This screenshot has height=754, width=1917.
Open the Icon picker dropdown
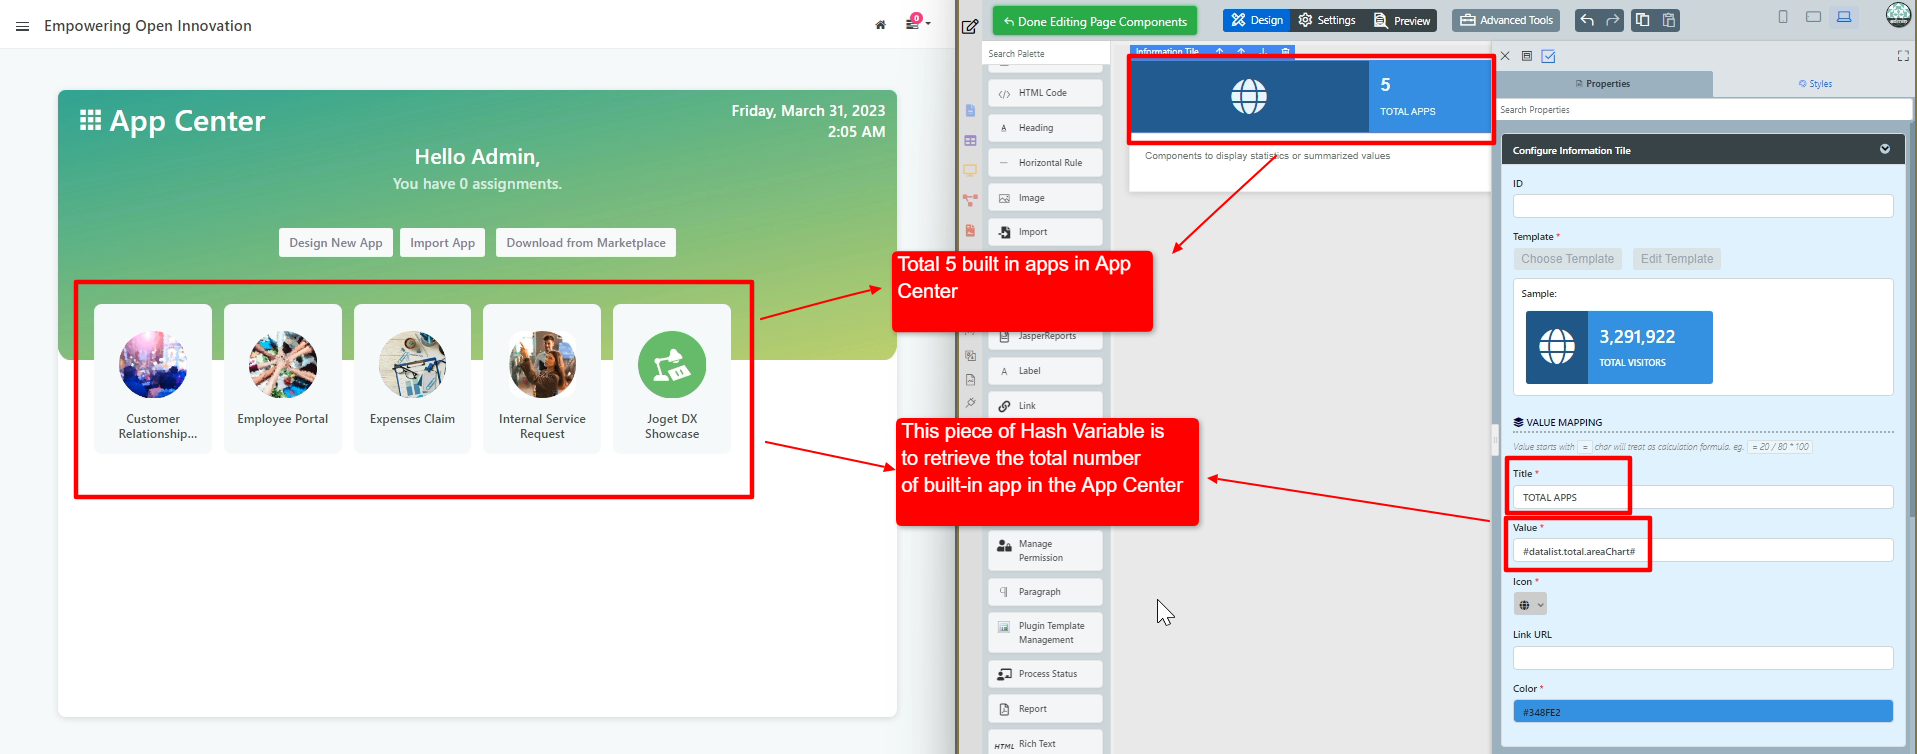pyautogui.click(x=1530, y=605)
